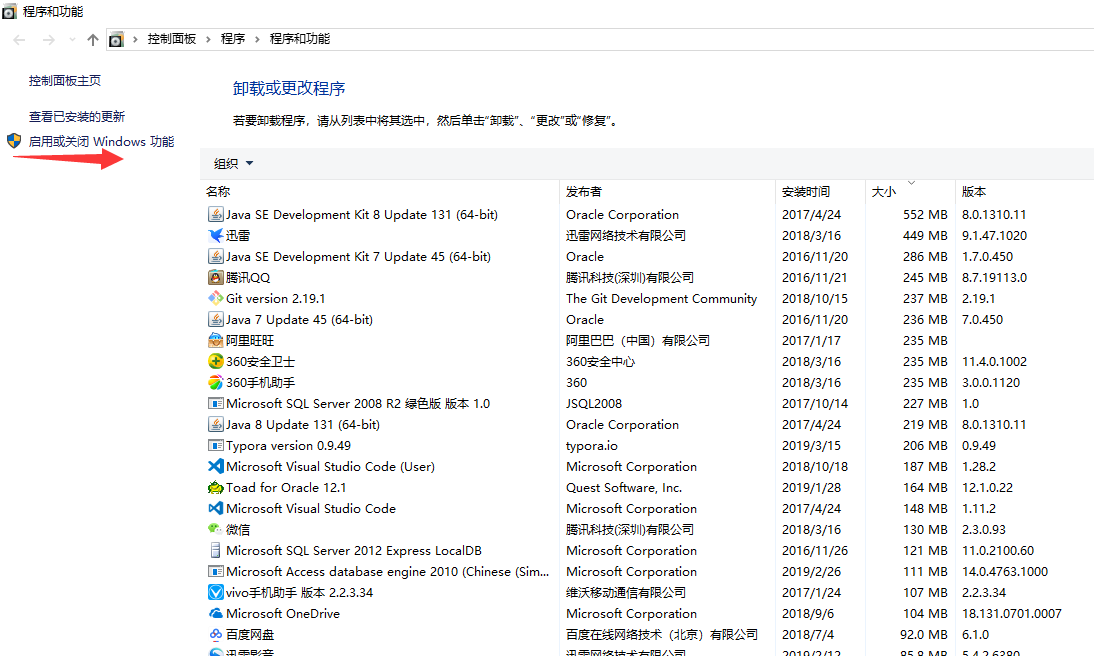This screenshot has height=656, width=1094.
Task: Select the Typora version 0.9.49 entry
Action: click(288, 446)
